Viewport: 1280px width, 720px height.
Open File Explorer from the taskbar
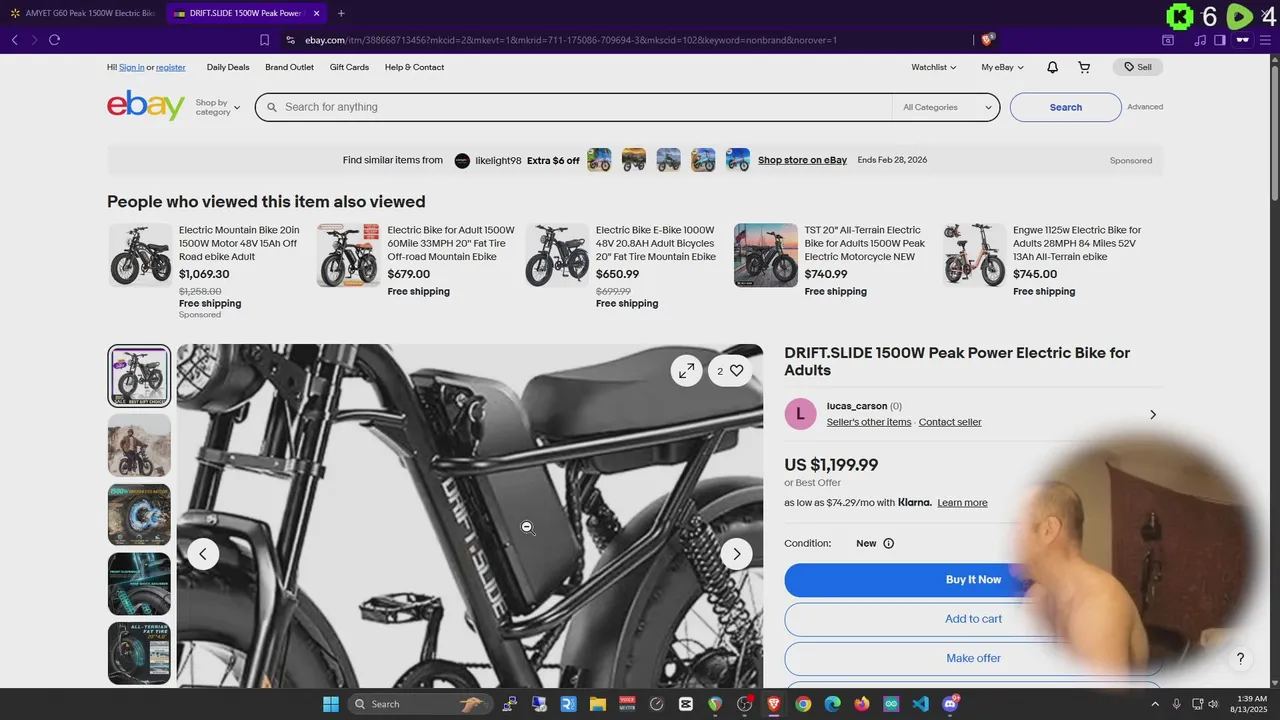pos(598,704)
